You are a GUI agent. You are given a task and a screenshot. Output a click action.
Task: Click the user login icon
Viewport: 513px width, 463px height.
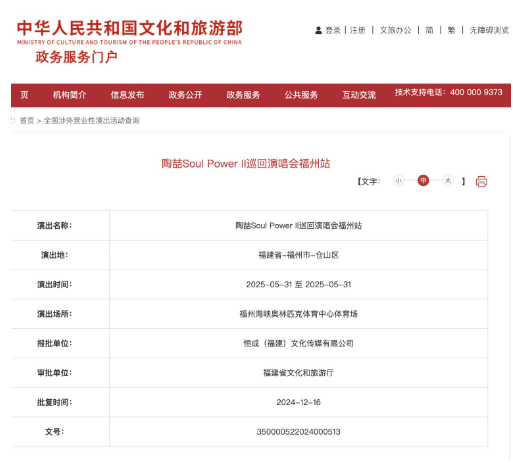coord(318,30)
